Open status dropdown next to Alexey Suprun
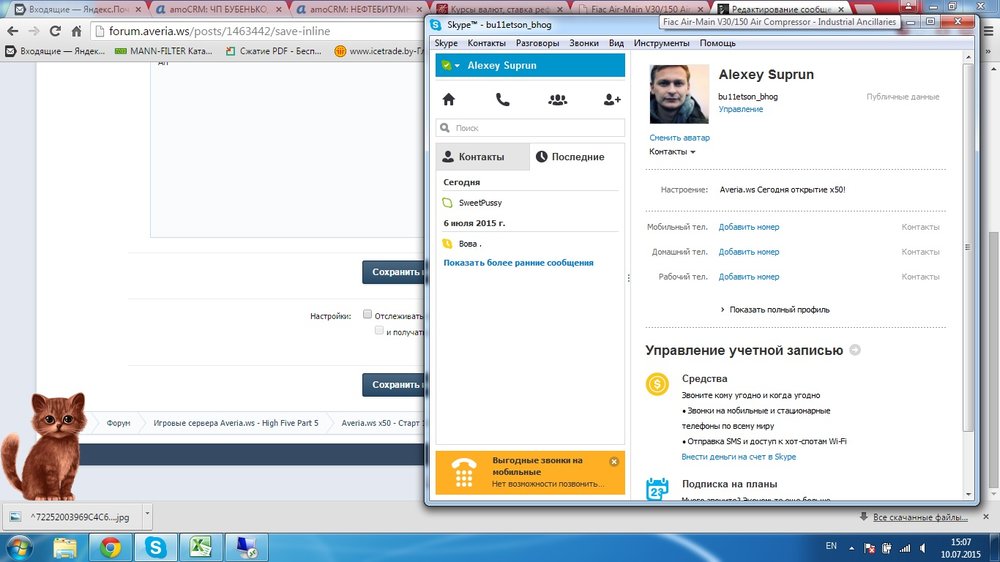The width and height of the screenshot is (1000, 562). (457, 66)
